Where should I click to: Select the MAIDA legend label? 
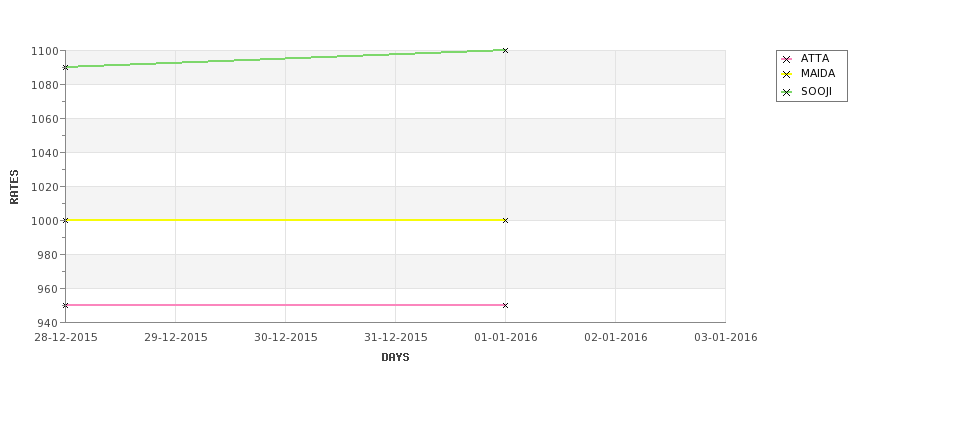[818, 73]
